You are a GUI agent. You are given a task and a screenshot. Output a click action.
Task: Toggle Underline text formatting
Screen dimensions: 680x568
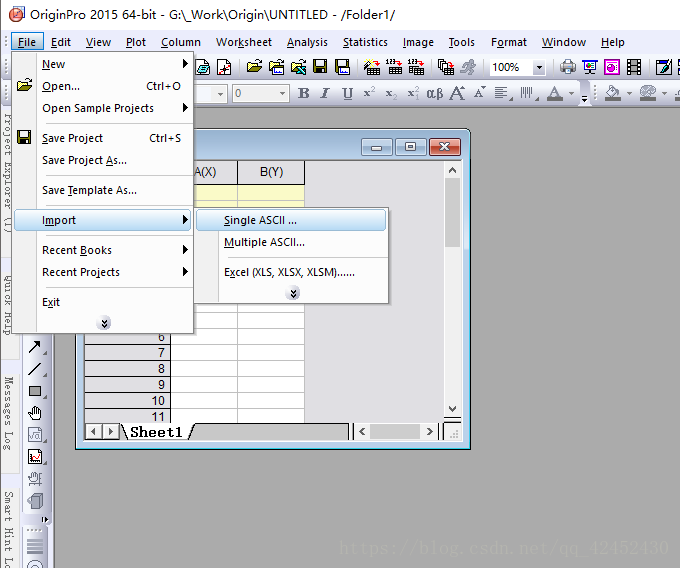[x=347, y=93]
